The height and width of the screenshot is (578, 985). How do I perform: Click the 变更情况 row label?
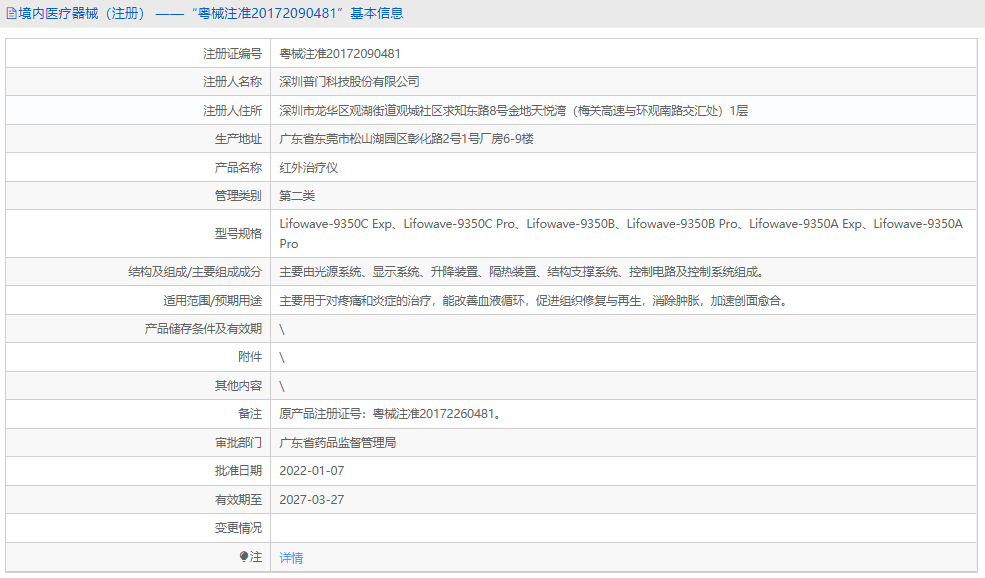pos(238,528)
